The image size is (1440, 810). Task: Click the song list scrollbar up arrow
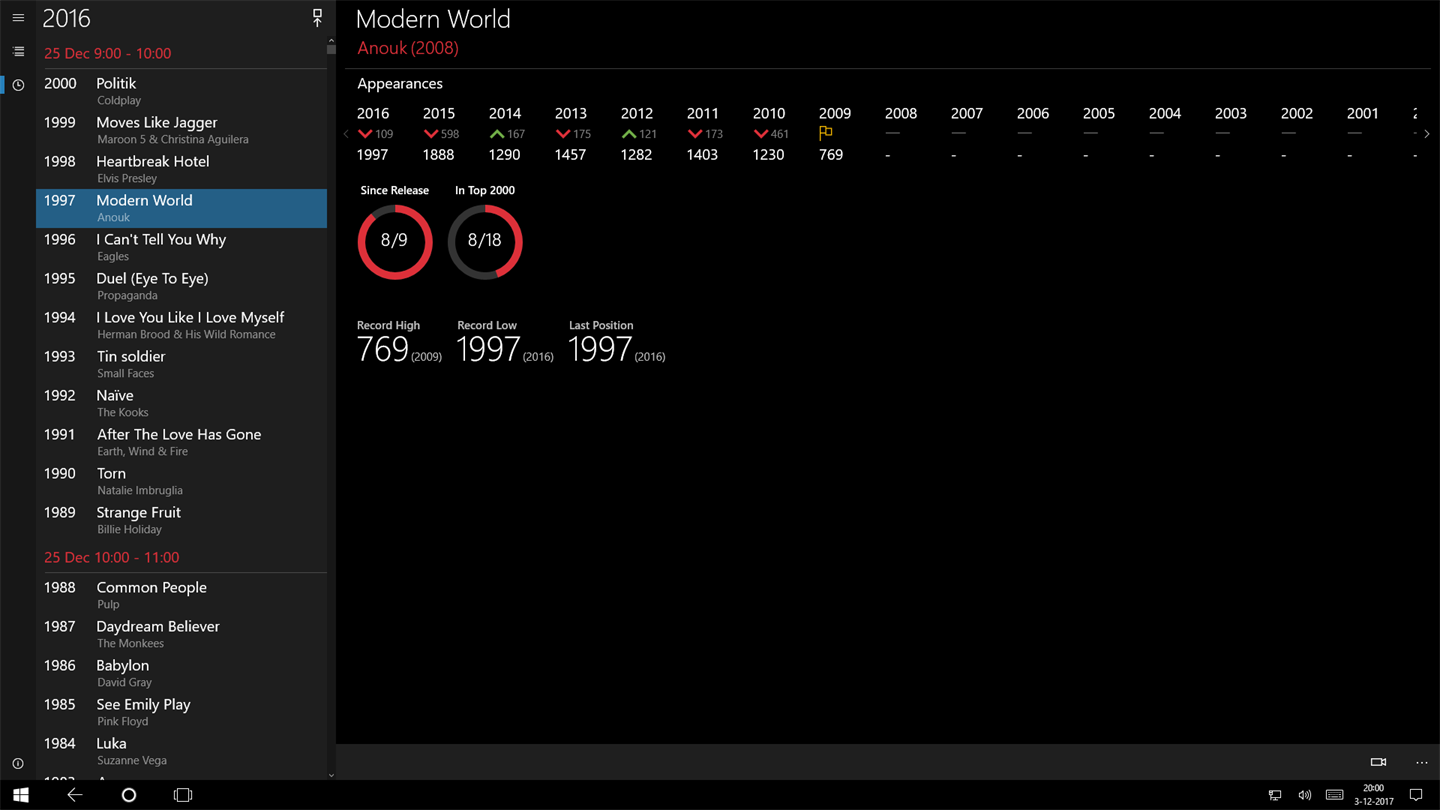click(331, 41)
